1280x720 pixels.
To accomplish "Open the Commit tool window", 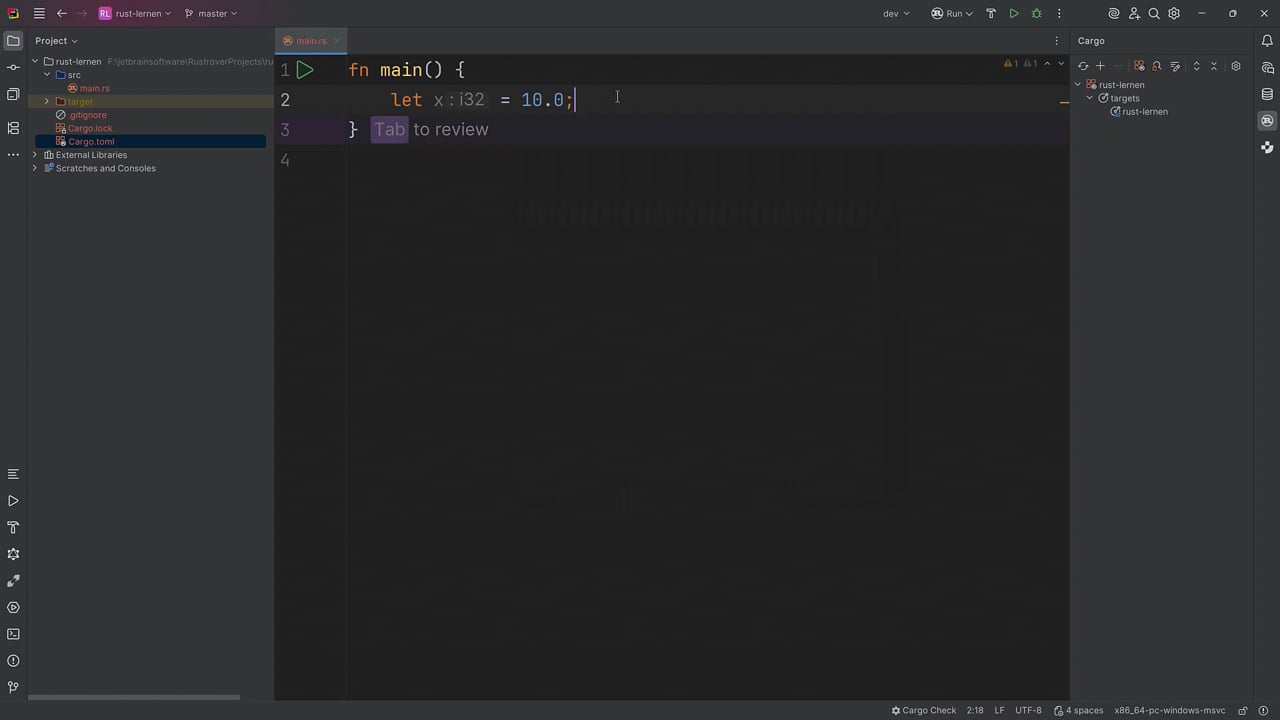I will (13, 68).
